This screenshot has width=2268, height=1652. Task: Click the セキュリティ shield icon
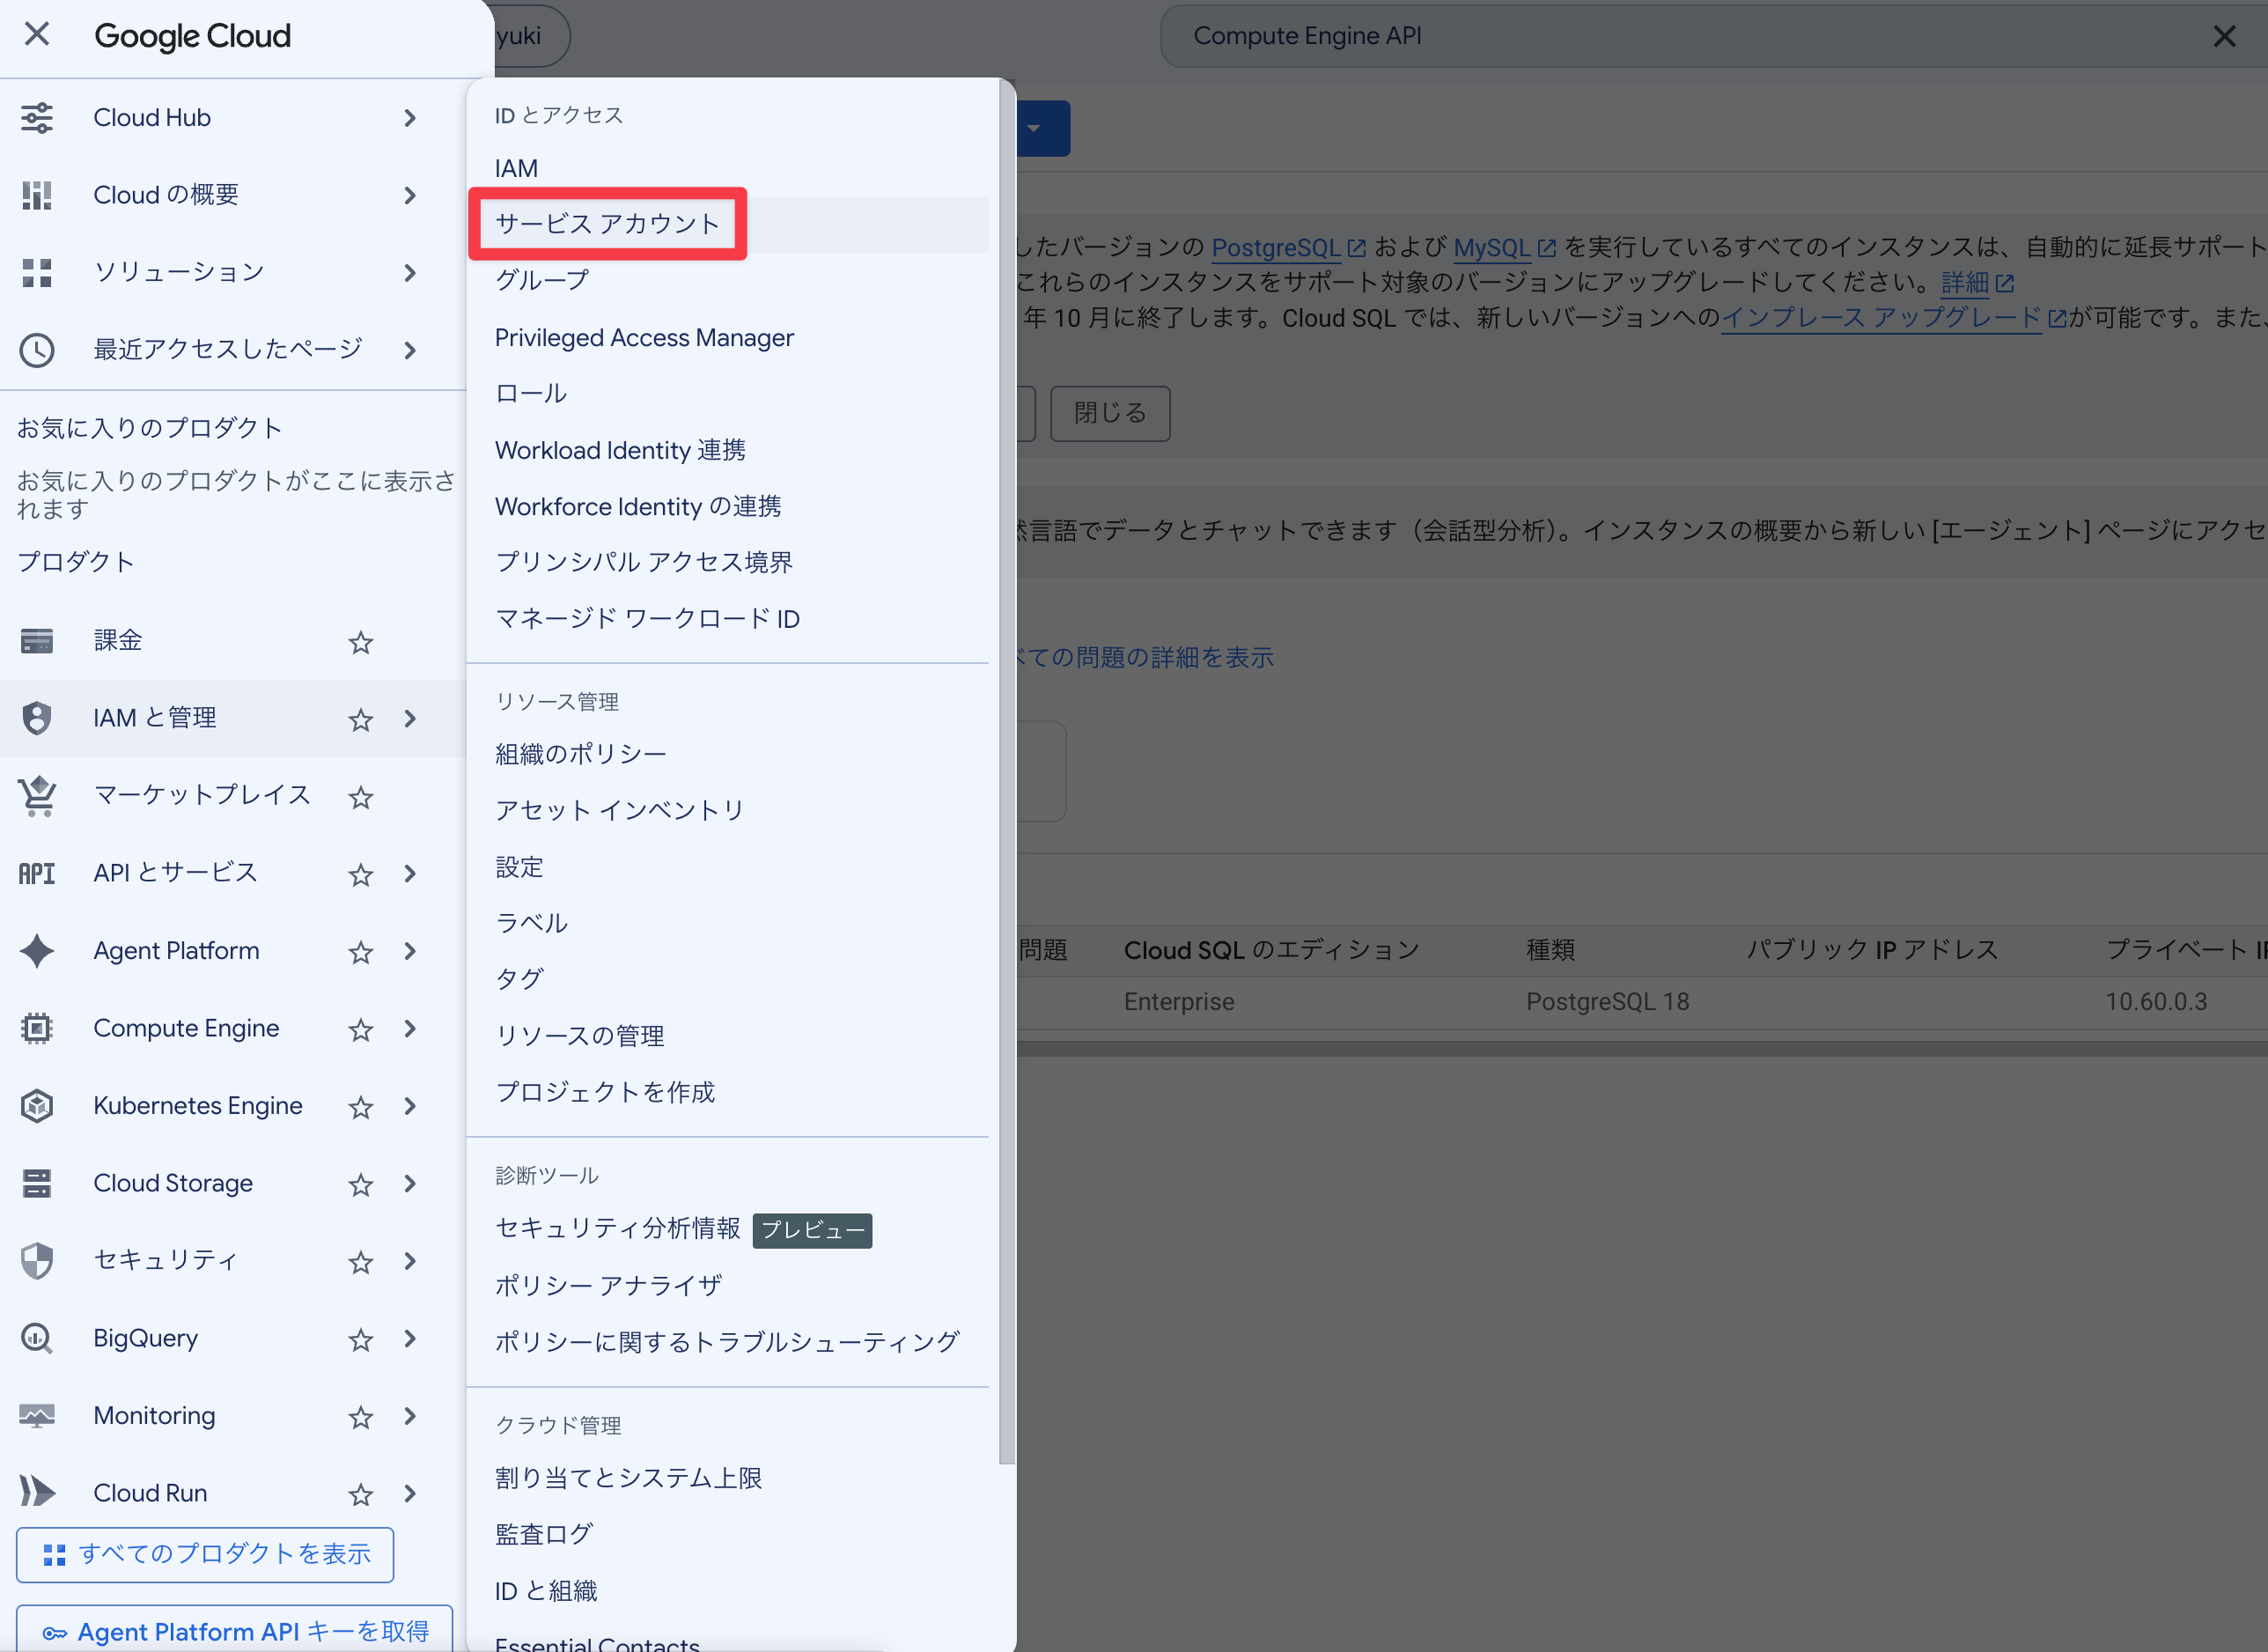click(x=37, y=1261)
